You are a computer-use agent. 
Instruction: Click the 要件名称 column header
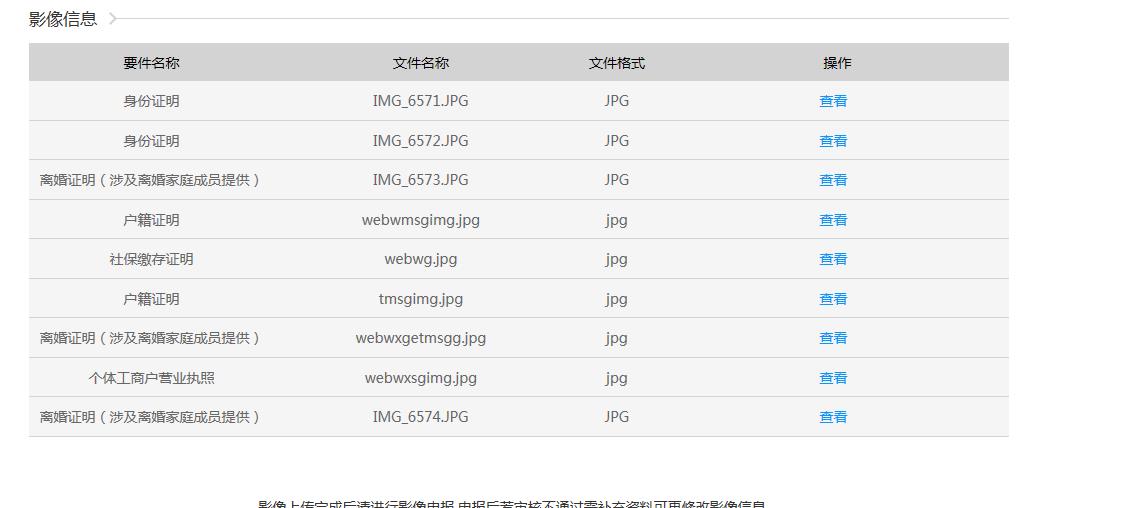click(x=151, y=63)
